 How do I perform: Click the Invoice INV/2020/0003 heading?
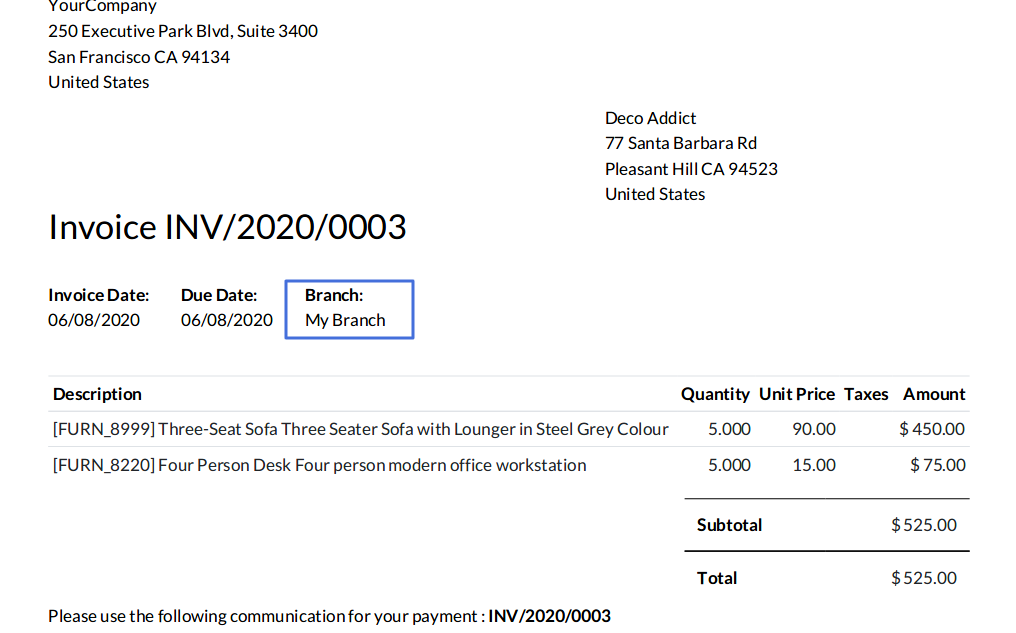(227, 228)
